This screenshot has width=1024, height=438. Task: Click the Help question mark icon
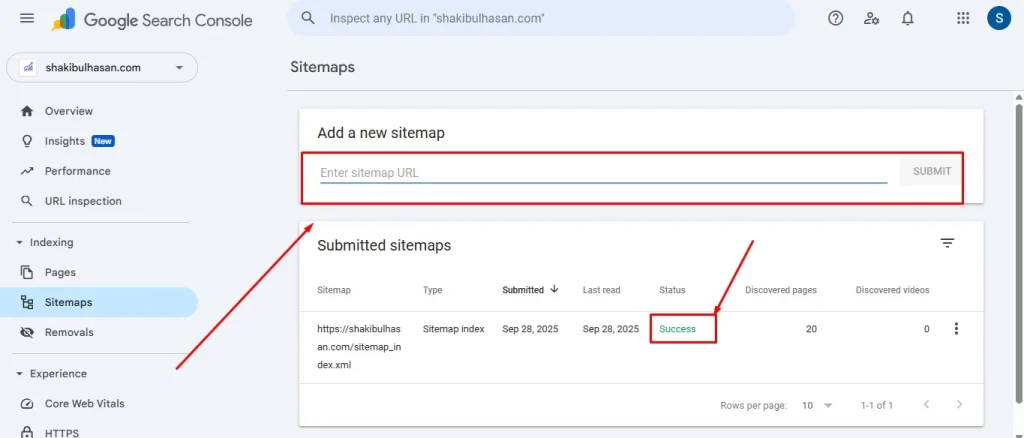tap(835, 18)
